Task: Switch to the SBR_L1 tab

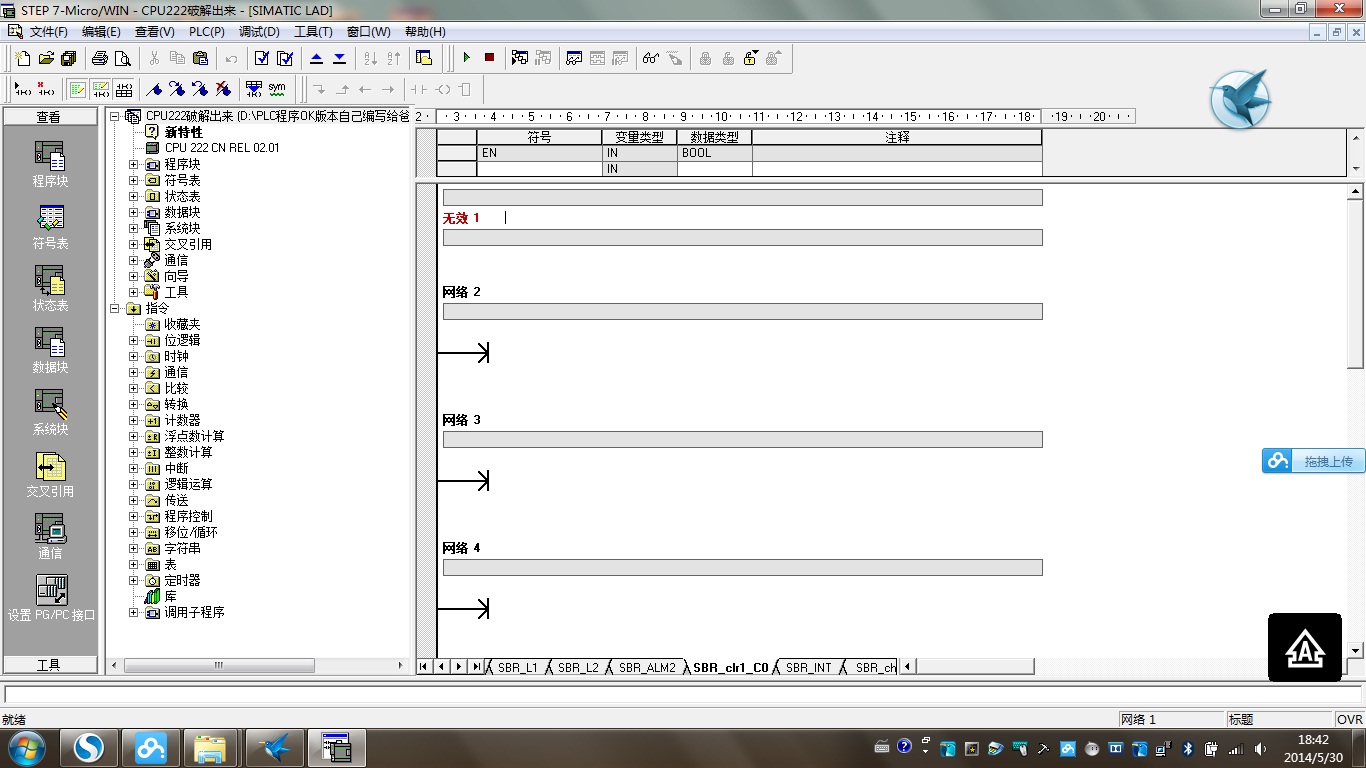Action: (x=517, y=667)
